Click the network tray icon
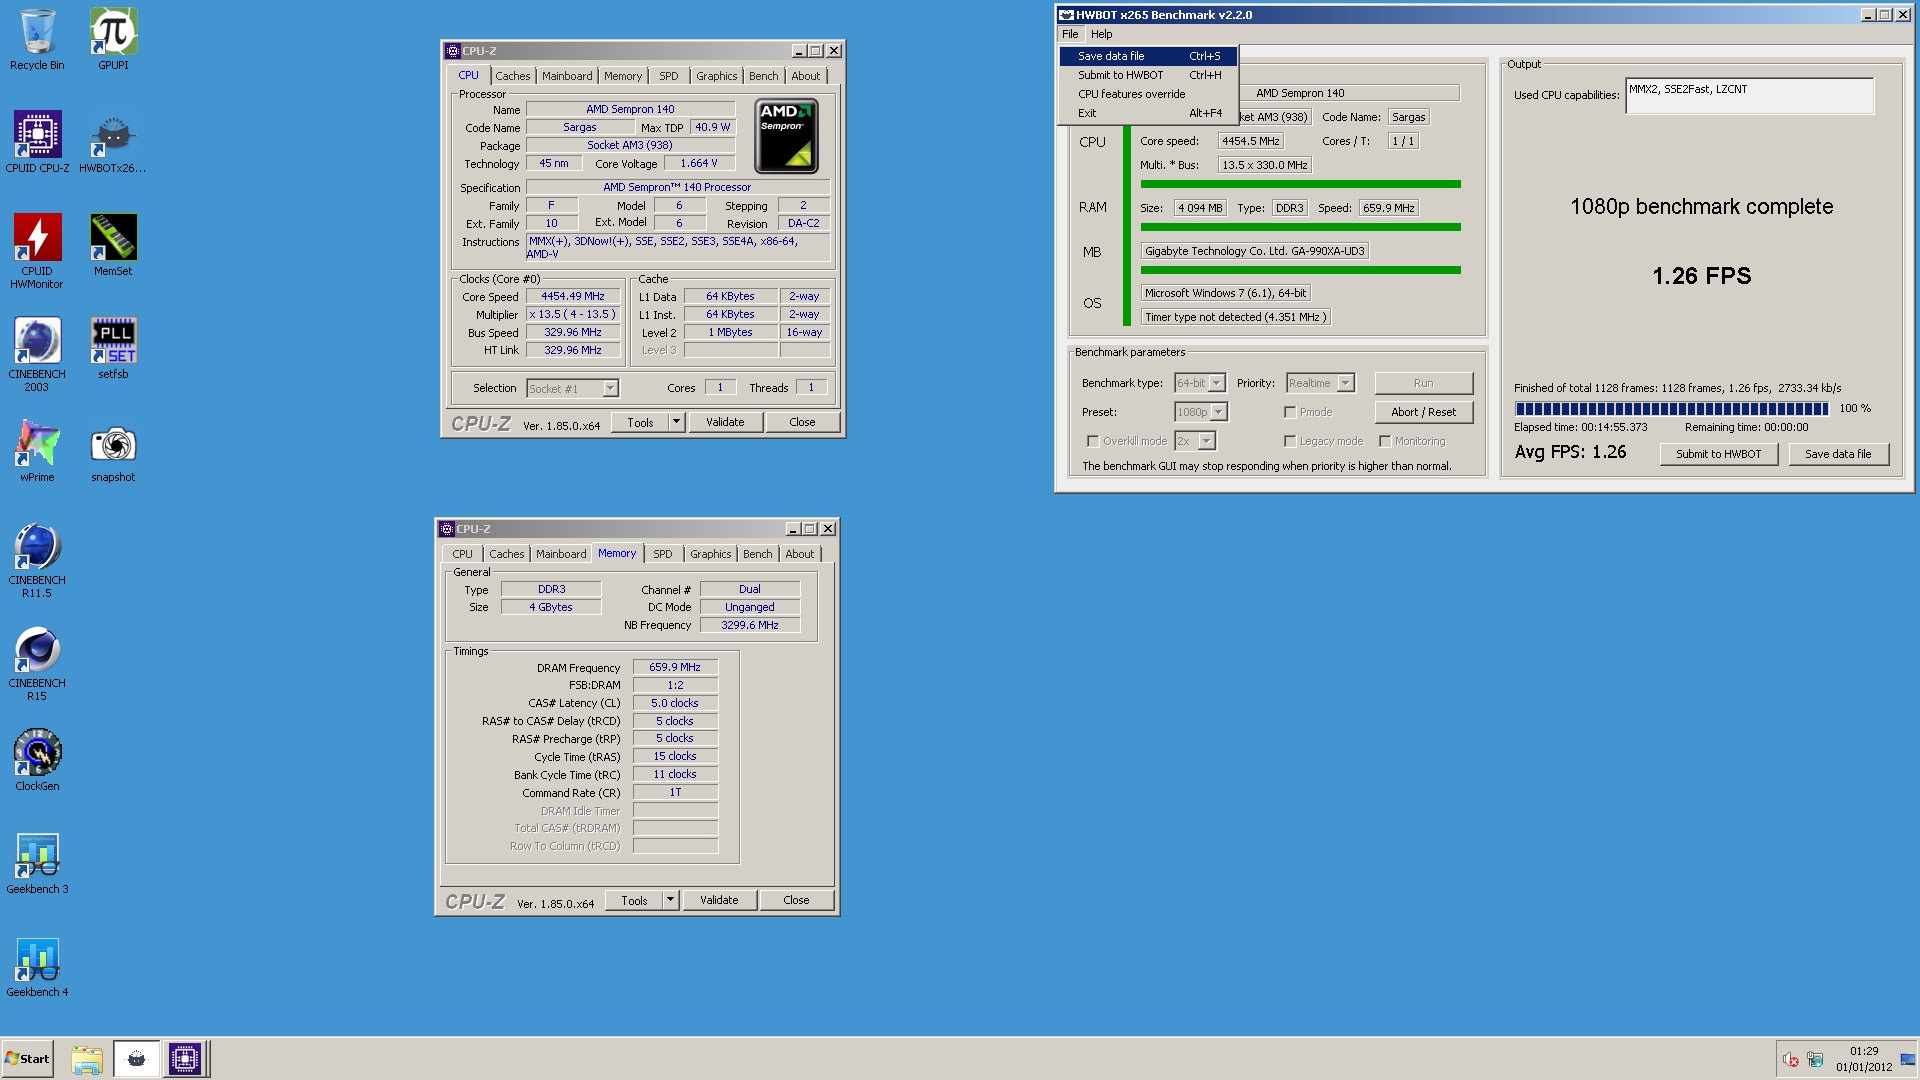 click(1815, 1060)
